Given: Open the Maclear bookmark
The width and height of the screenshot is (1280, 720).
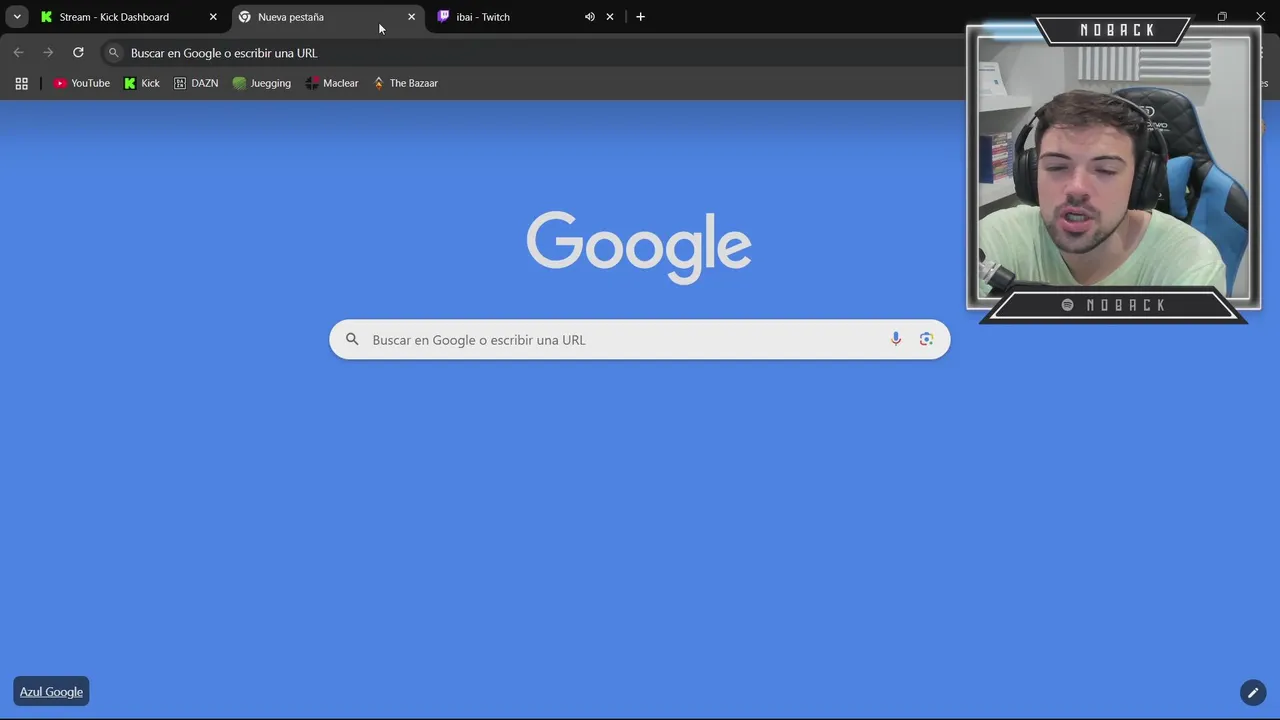Looking at the screenshot, I should tap(332, 84).
